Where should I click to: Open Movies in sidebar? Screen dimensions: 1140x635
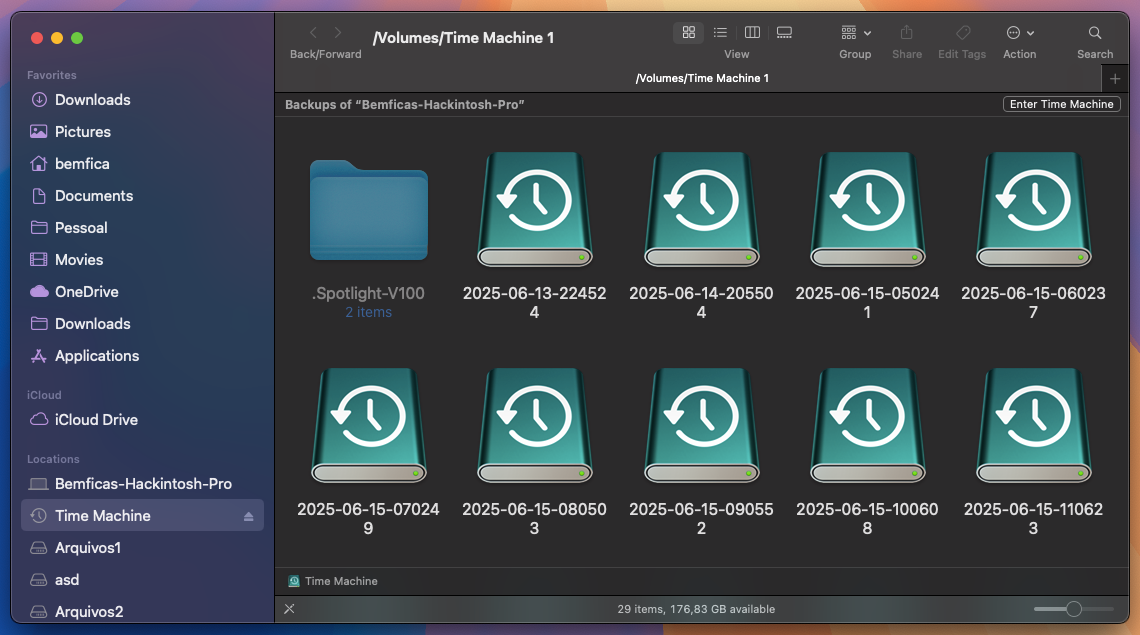click(x=142, y=260)
